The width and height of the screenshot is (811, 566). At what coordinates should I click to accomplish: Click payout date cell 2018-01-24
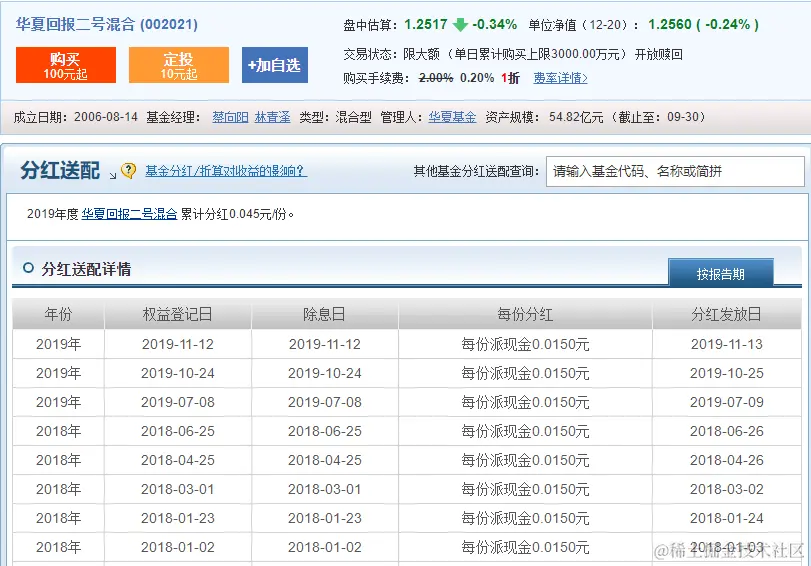click(x=727, y=518)
